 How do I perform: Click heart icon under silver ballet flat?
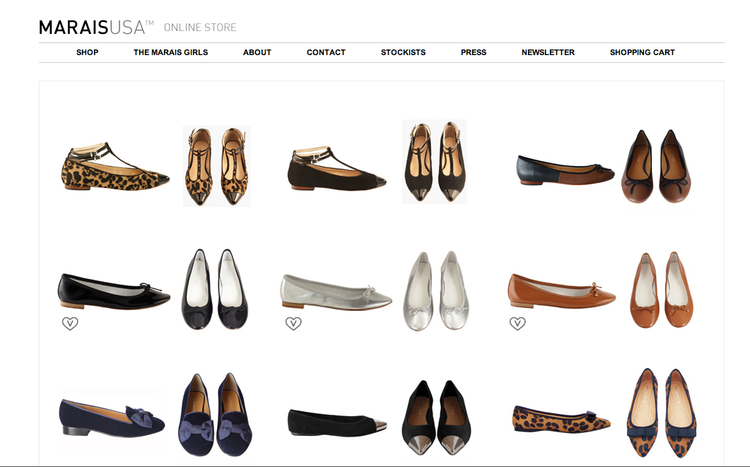pos(293,323)
